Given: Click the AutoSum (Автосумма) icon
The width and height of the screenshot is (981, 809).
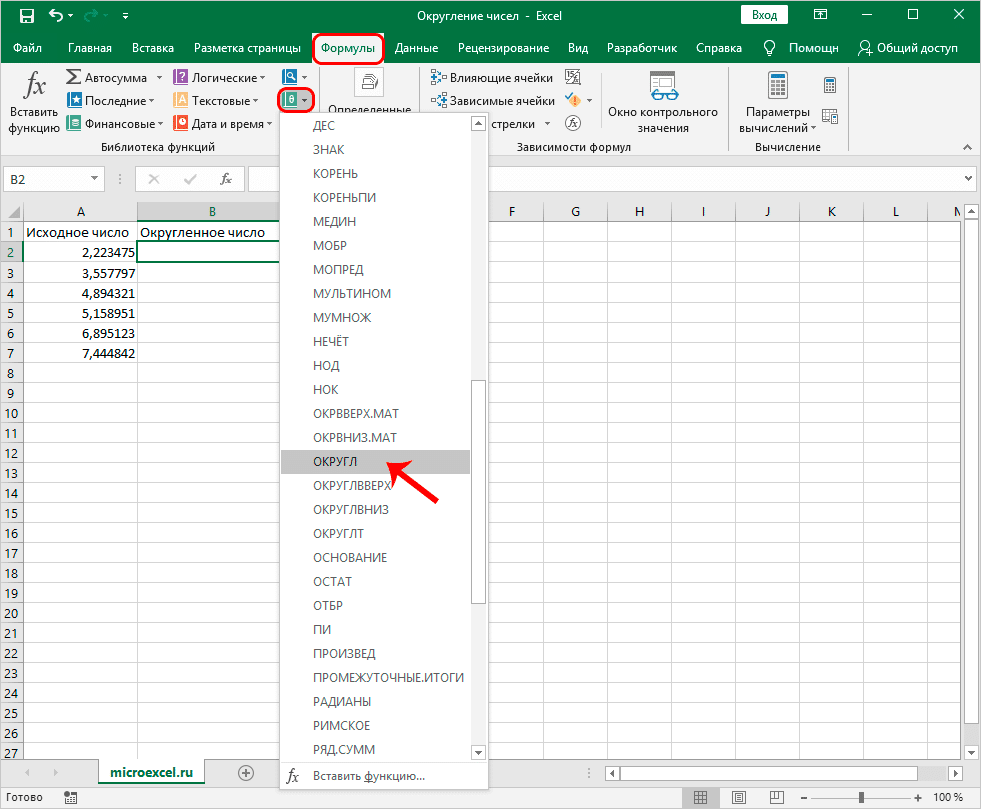Looking at the screenshot, I should click(72, 76).
